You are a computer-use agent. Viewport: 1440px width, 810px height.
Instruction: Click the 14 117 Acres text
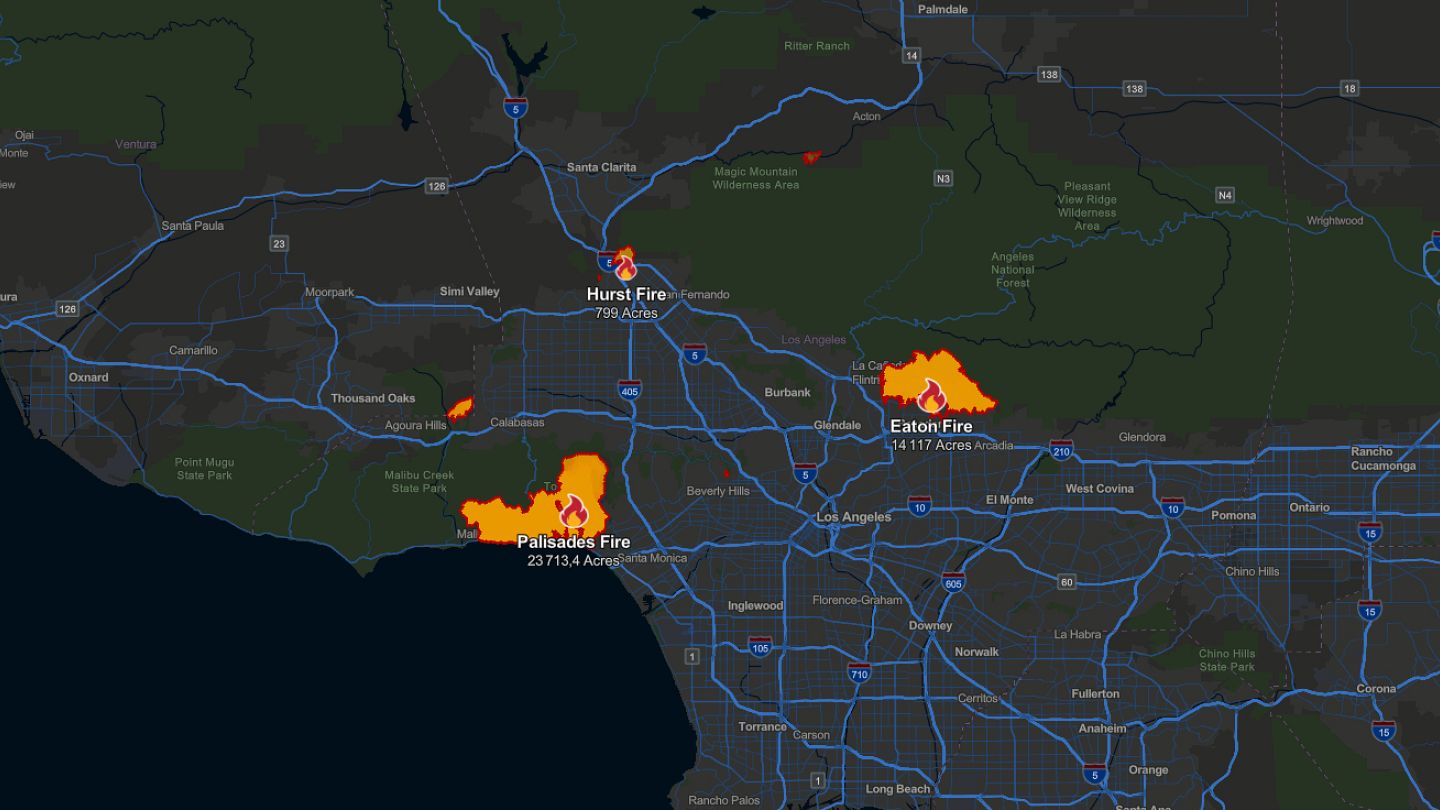click(x=931, y=445)
